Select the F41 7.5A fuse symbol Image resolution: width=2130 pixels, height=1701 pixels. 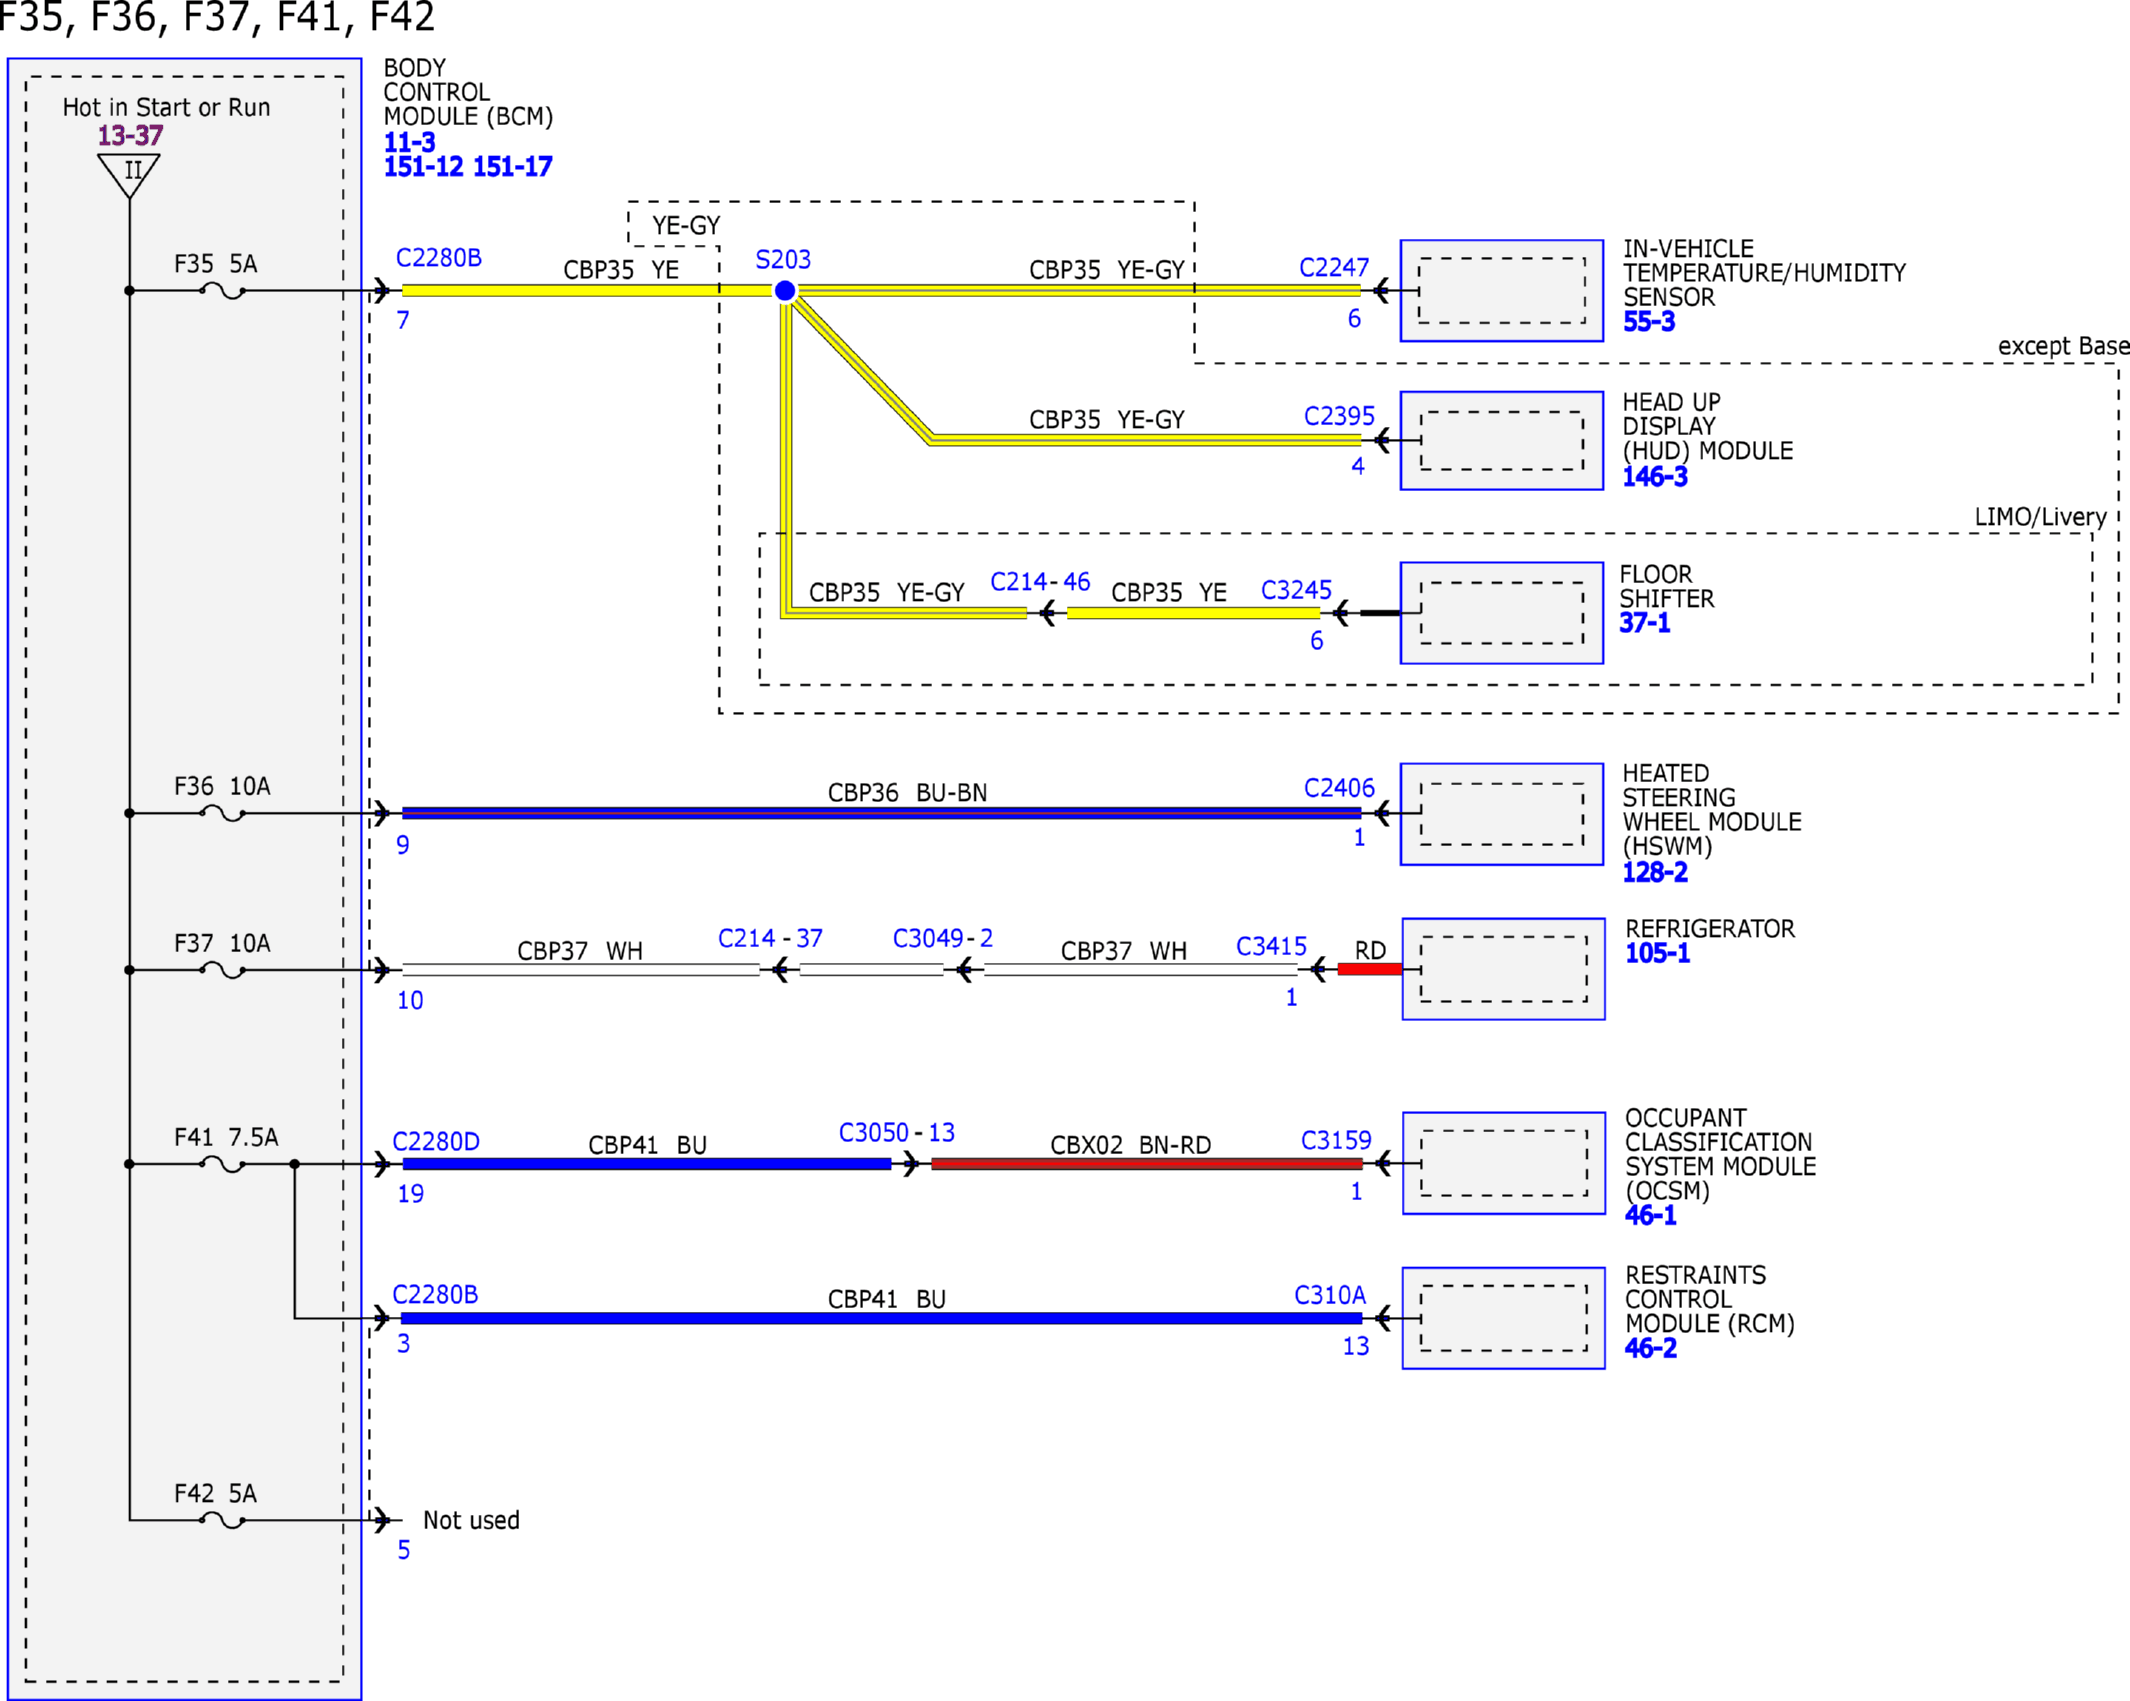click(222, 1164)
